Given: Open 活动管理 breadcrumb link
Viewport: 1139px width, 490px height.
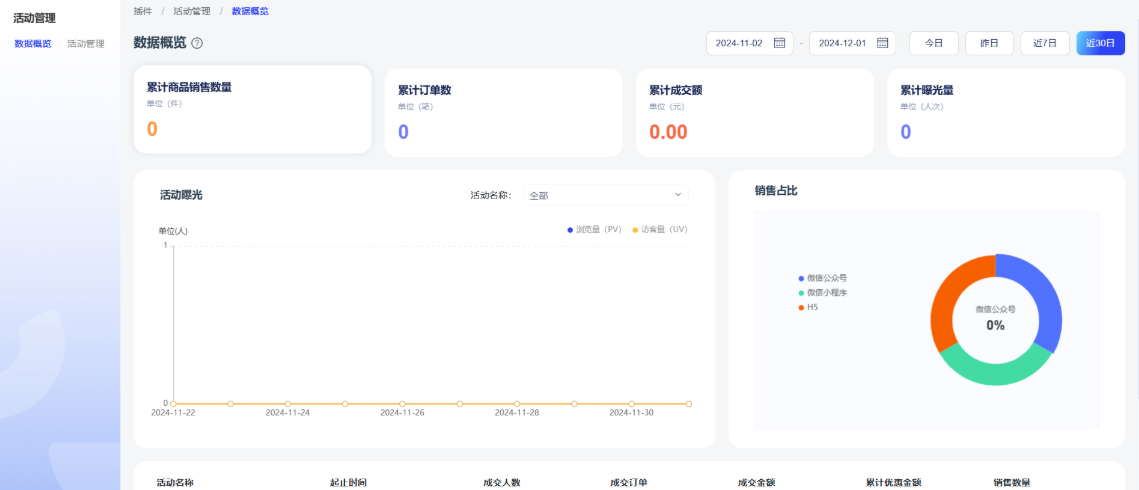Looking at the screenshot, I should (191, 11).
